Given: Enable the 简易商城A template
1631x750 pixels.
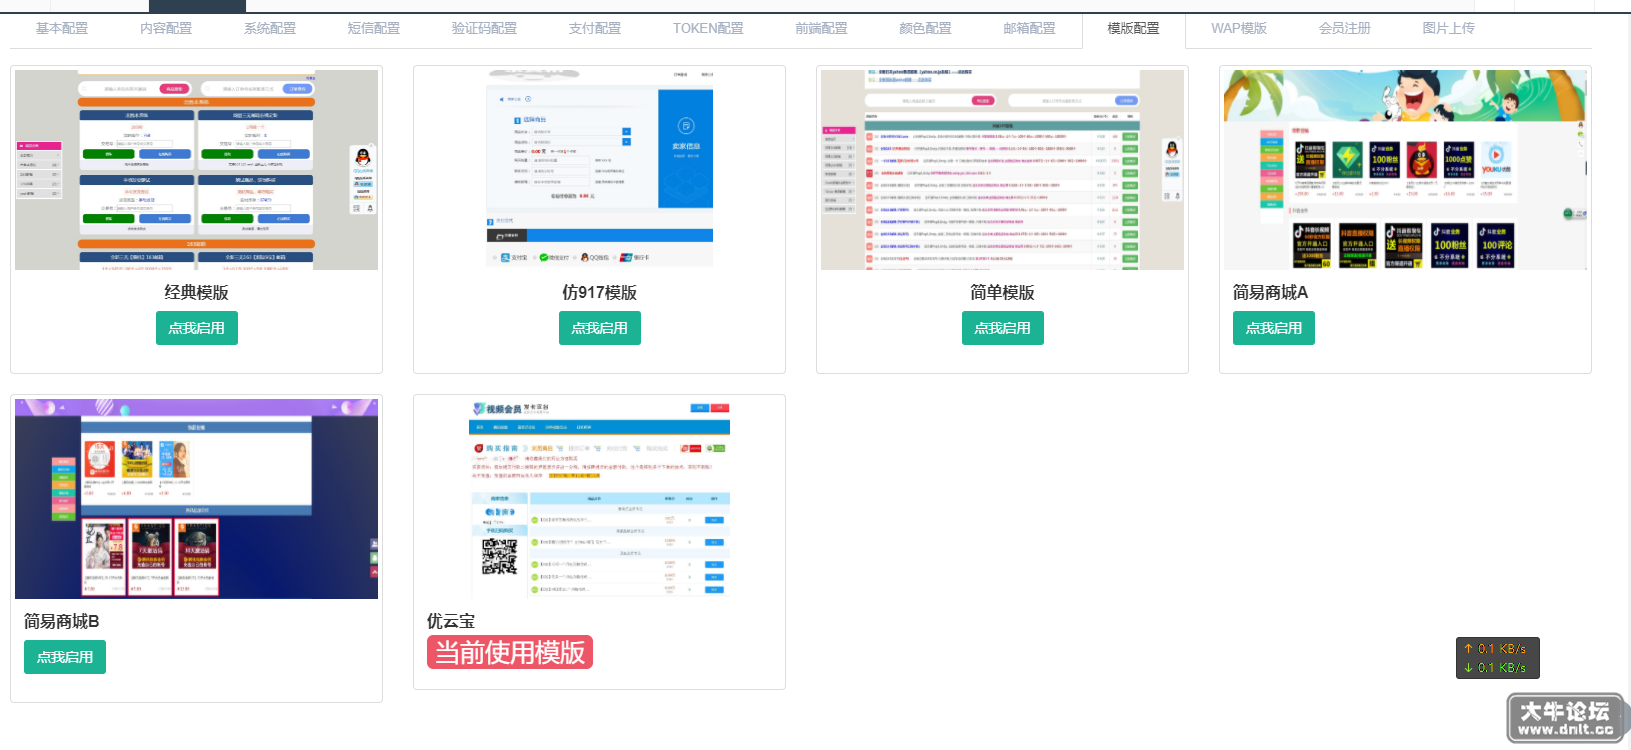Looking at the screenshot, I should 1274,328.
